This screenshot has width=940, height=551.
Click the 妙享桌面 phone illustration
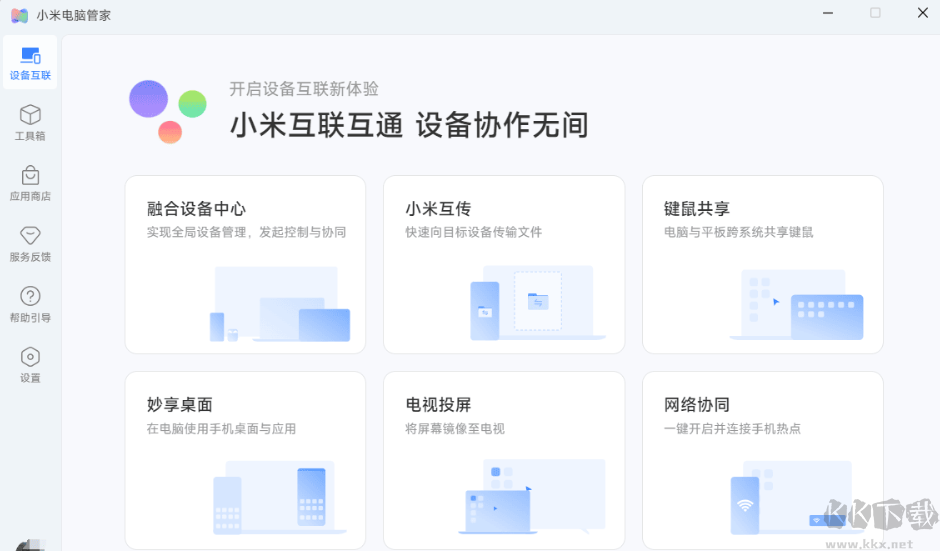pyautogui.click(x=280, y=498)
